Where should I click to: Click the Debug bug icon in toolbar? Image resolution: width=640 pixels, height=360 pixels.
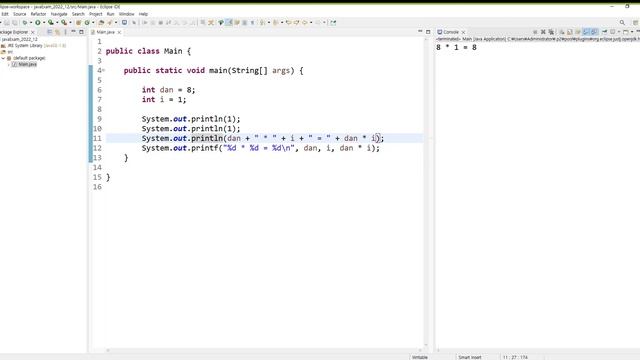pyautogui.click(x=24, y=22)
